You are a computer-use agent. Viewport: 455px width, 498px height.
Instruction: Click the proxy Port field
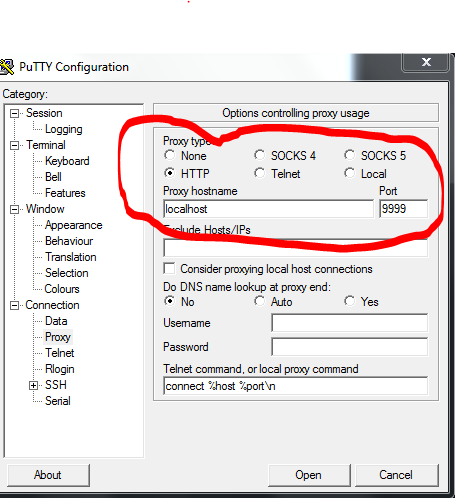click(403, 209)
